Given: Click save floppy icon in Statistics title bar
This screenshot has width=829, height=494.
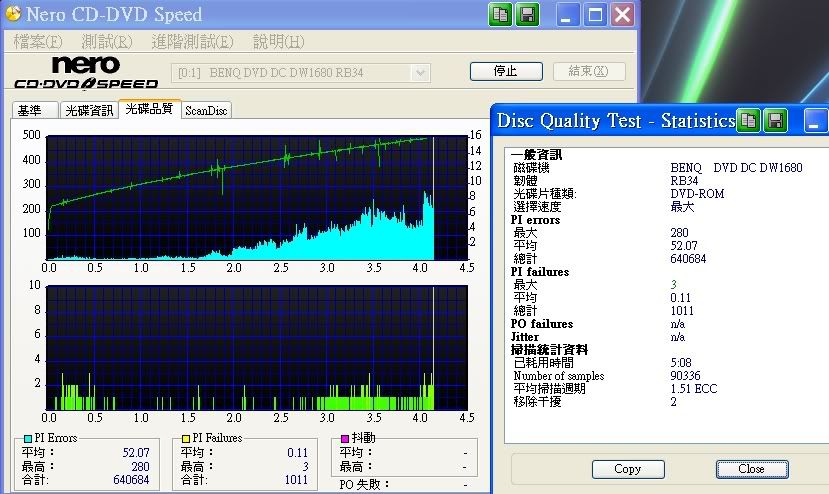Looking at the screenshot, I should tap(776, 121).
